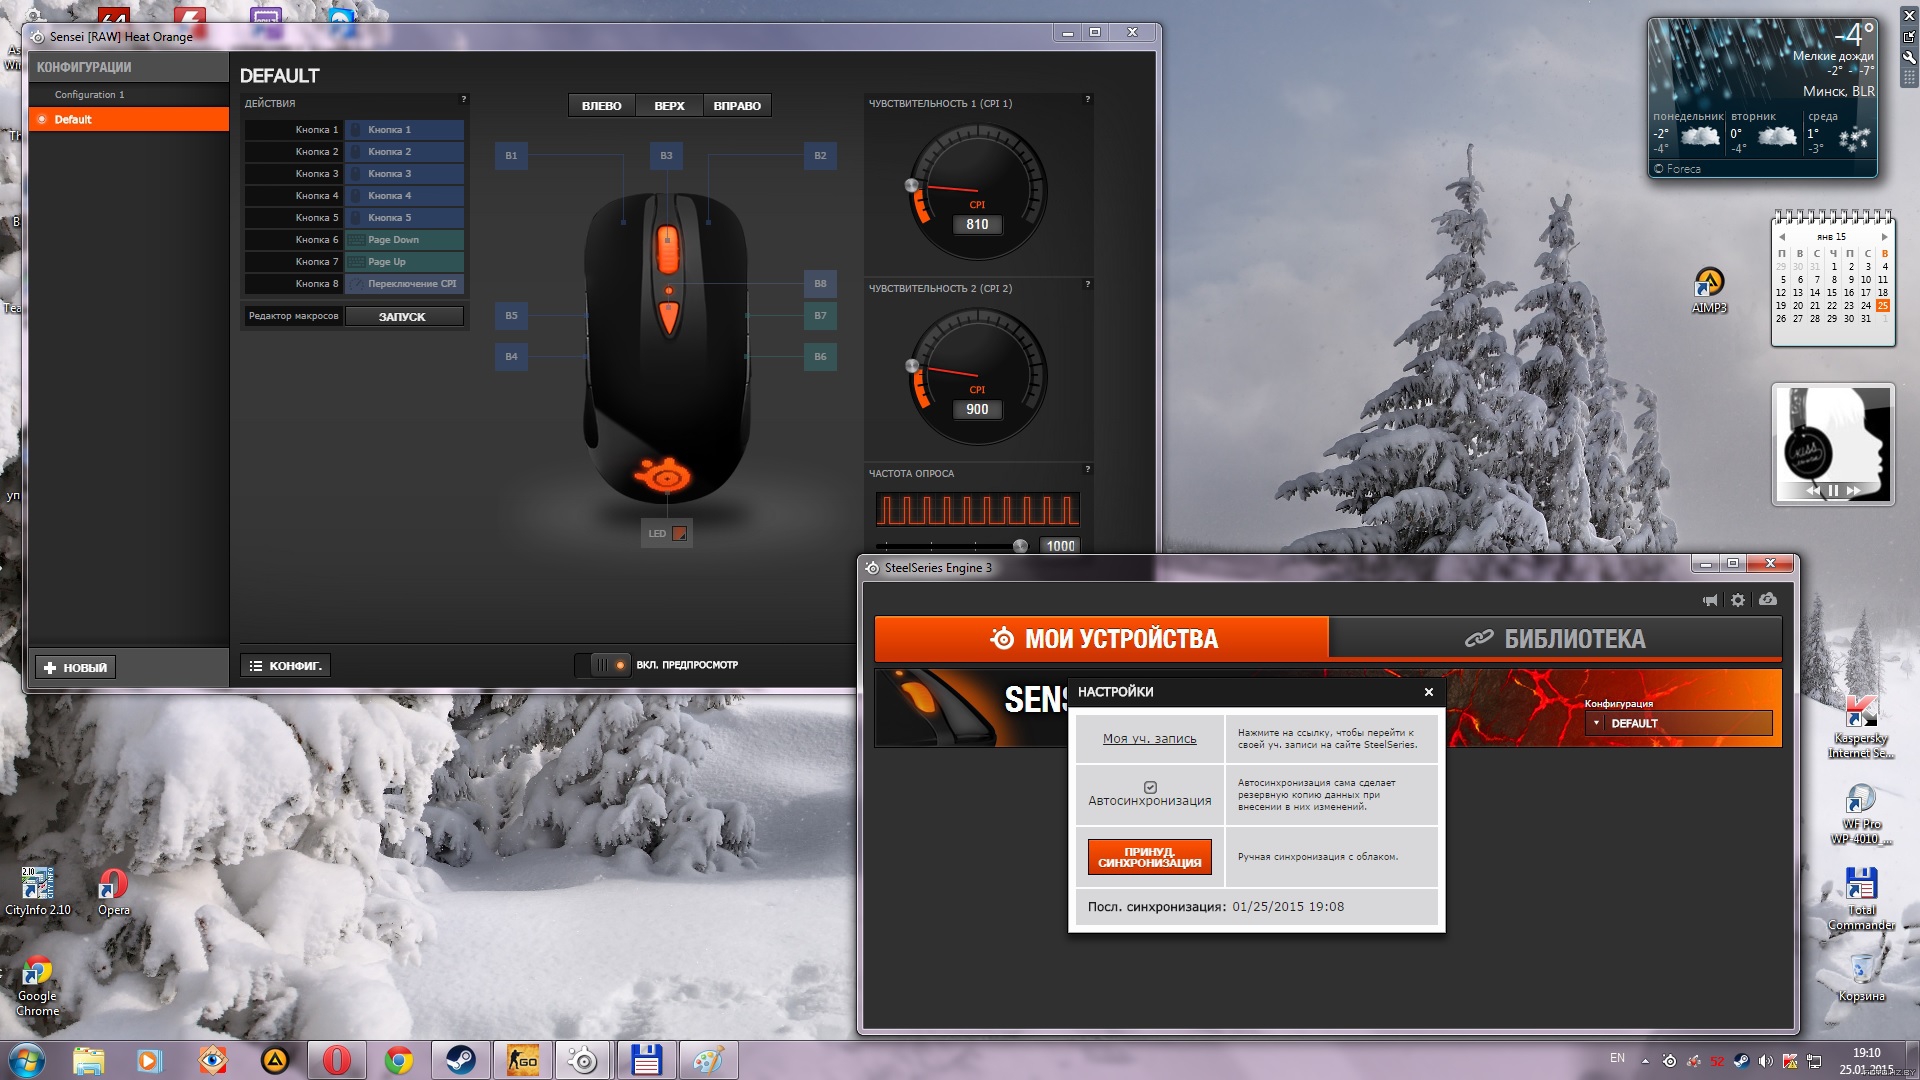
Task: Select the Верх mouse view tab
Action: coord(669,106)
